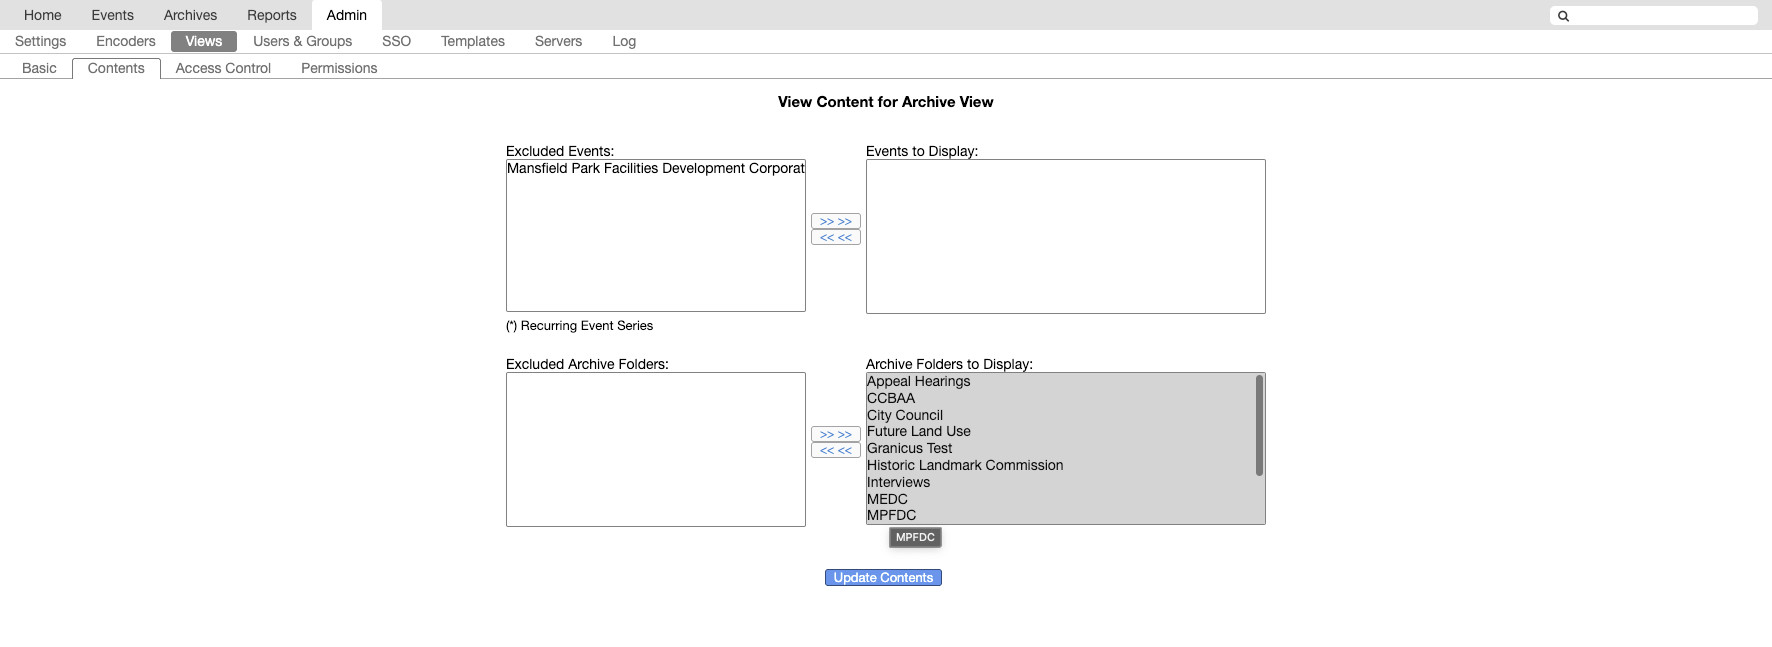
Task: Select City Council archive folder
Action: point(1060,415)
